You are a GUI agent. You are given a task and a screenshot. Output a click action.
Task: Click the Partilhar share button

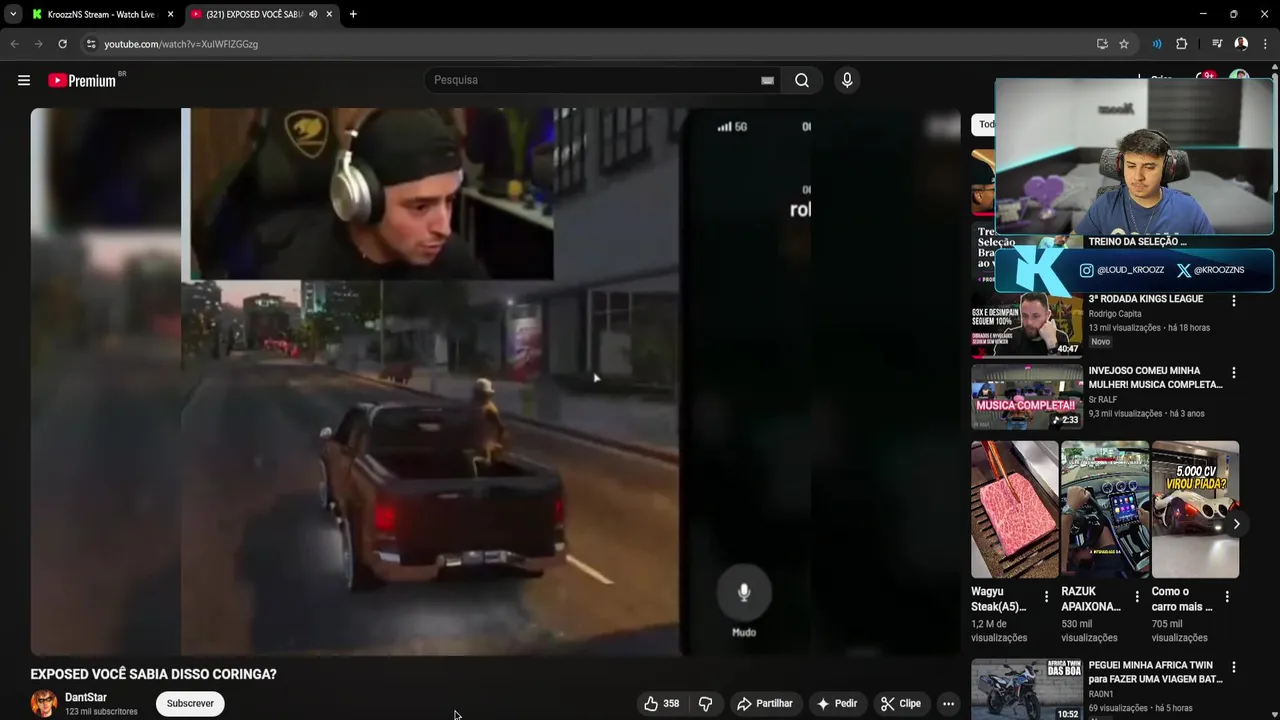pyautogui.click(x=765, y=704)
